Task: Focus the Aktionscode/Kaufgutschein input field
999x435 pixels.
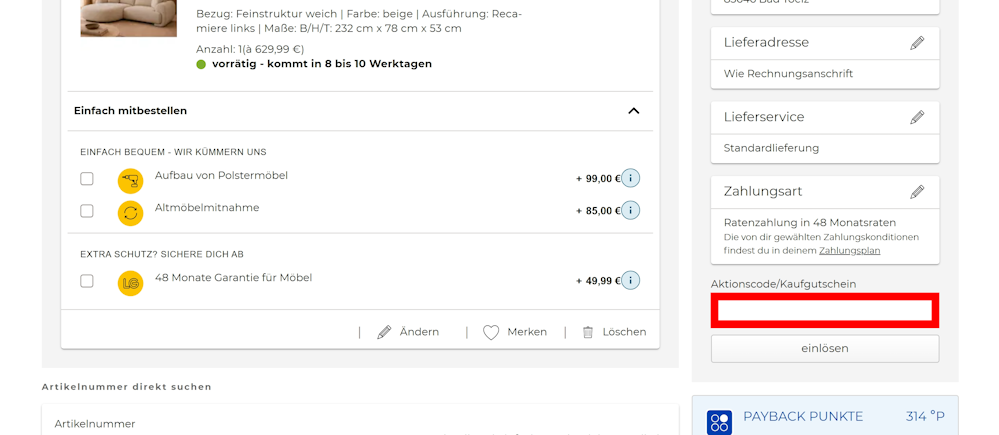Action: pos(824,310)
